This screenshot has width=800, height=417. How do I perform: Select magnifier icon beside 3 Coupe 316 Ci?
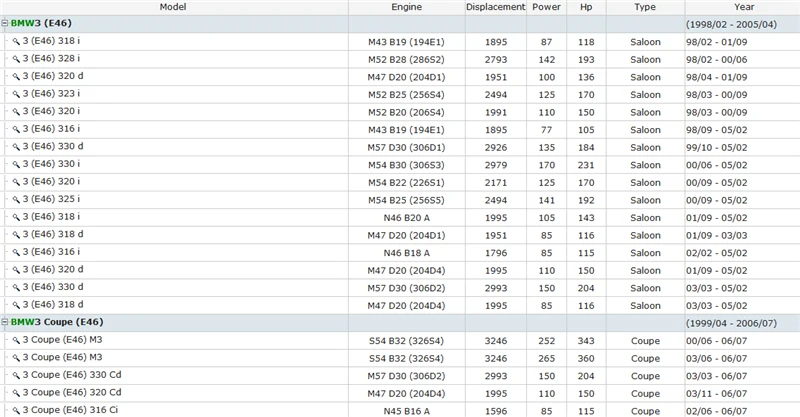click(x=16, y=411)
